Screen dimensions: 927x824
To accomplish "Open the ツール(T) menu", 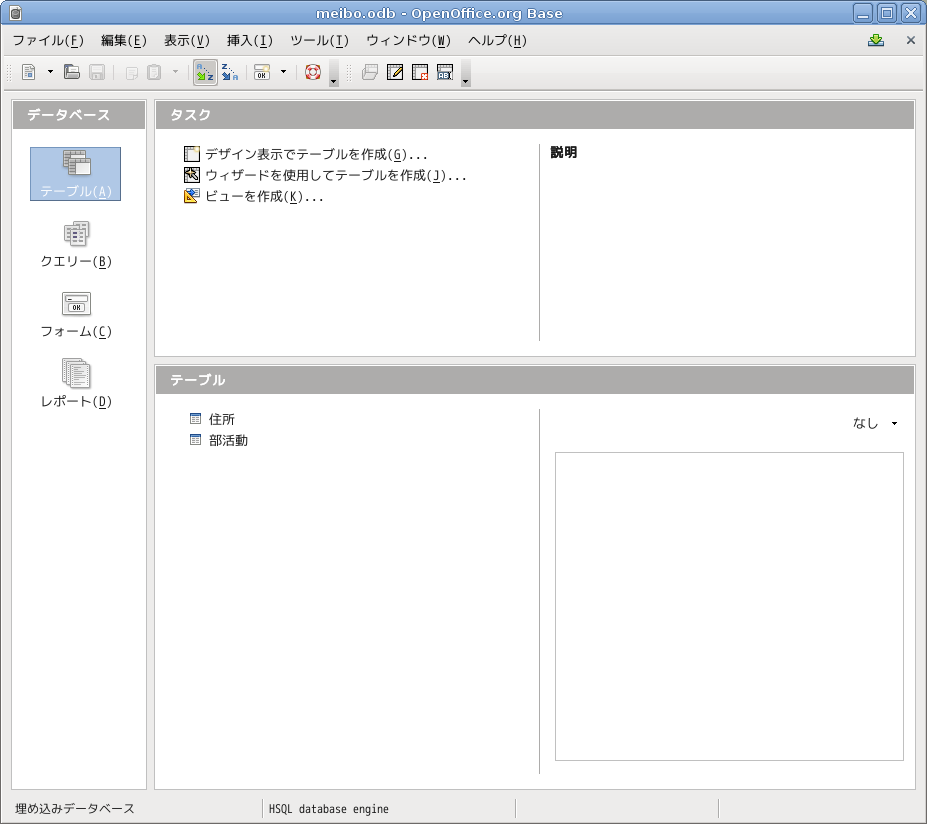I will tap(319, 41).
